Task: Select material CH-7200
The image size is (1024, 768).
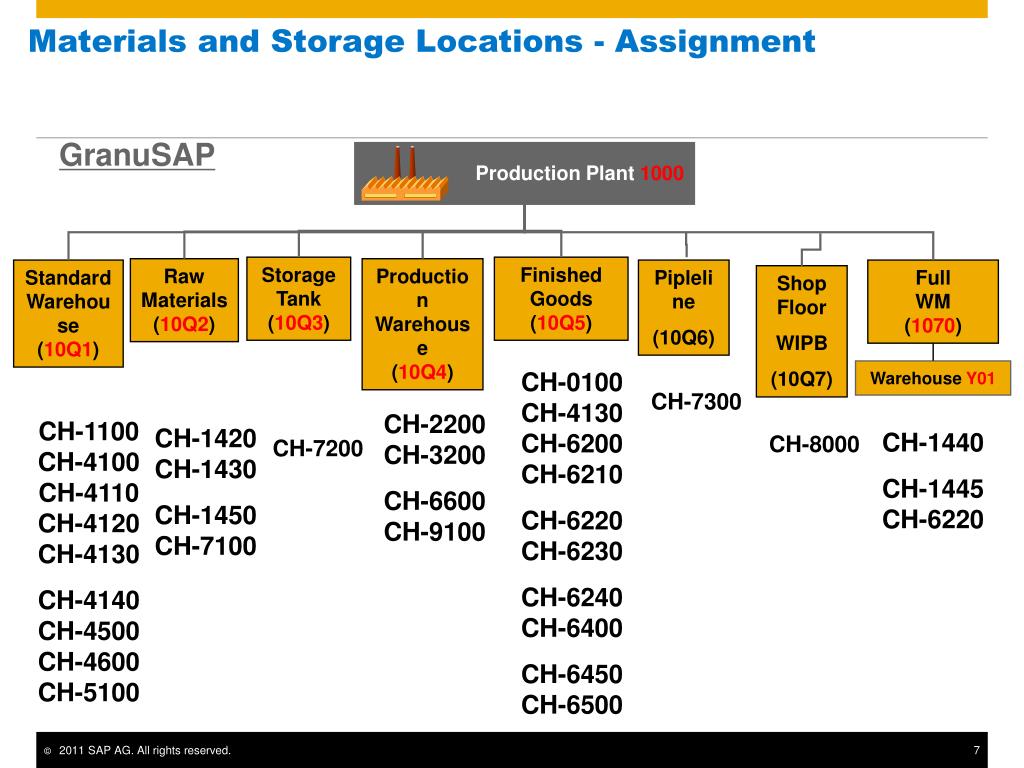Action: pos(317,449)
